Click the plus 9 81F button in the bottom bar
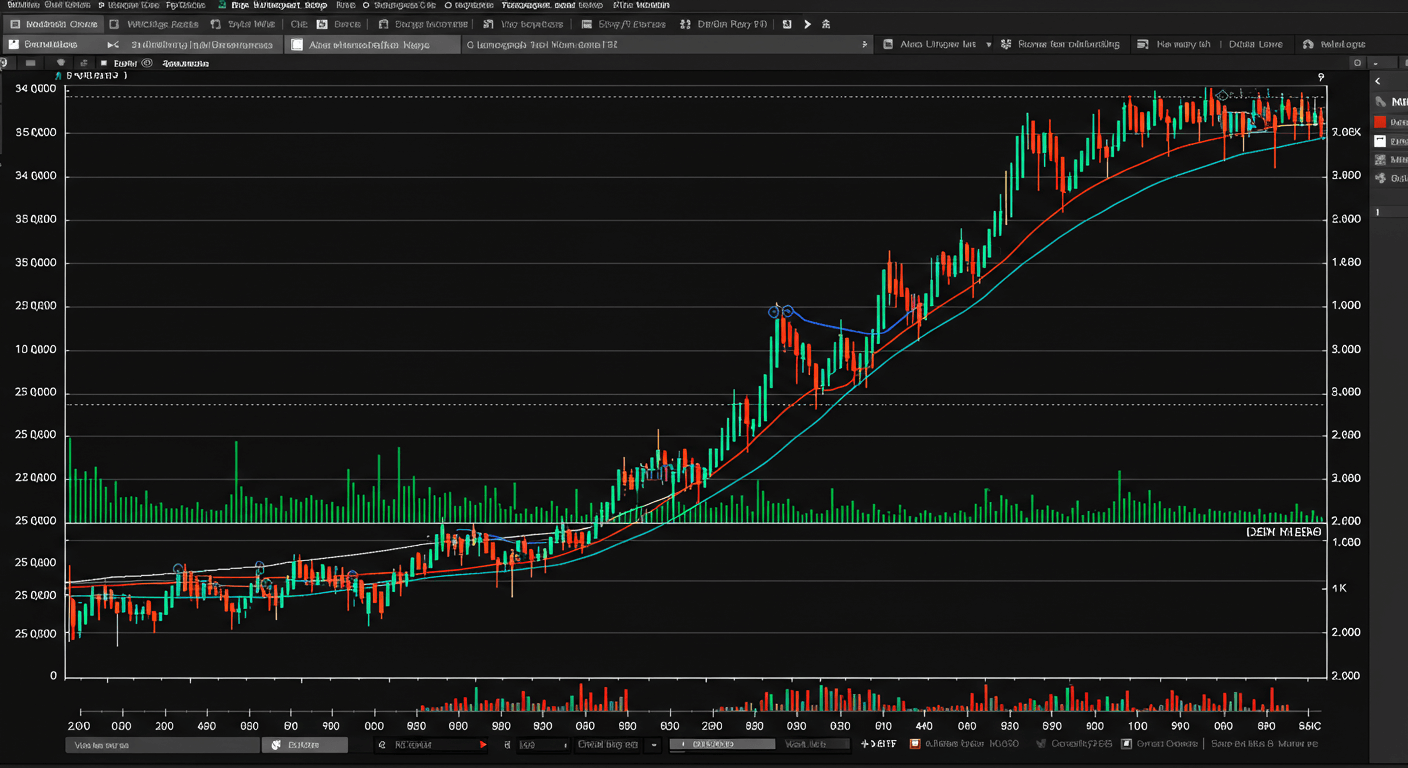The height and width of the screenshot is (768, 1408). [x=878, y=744]
